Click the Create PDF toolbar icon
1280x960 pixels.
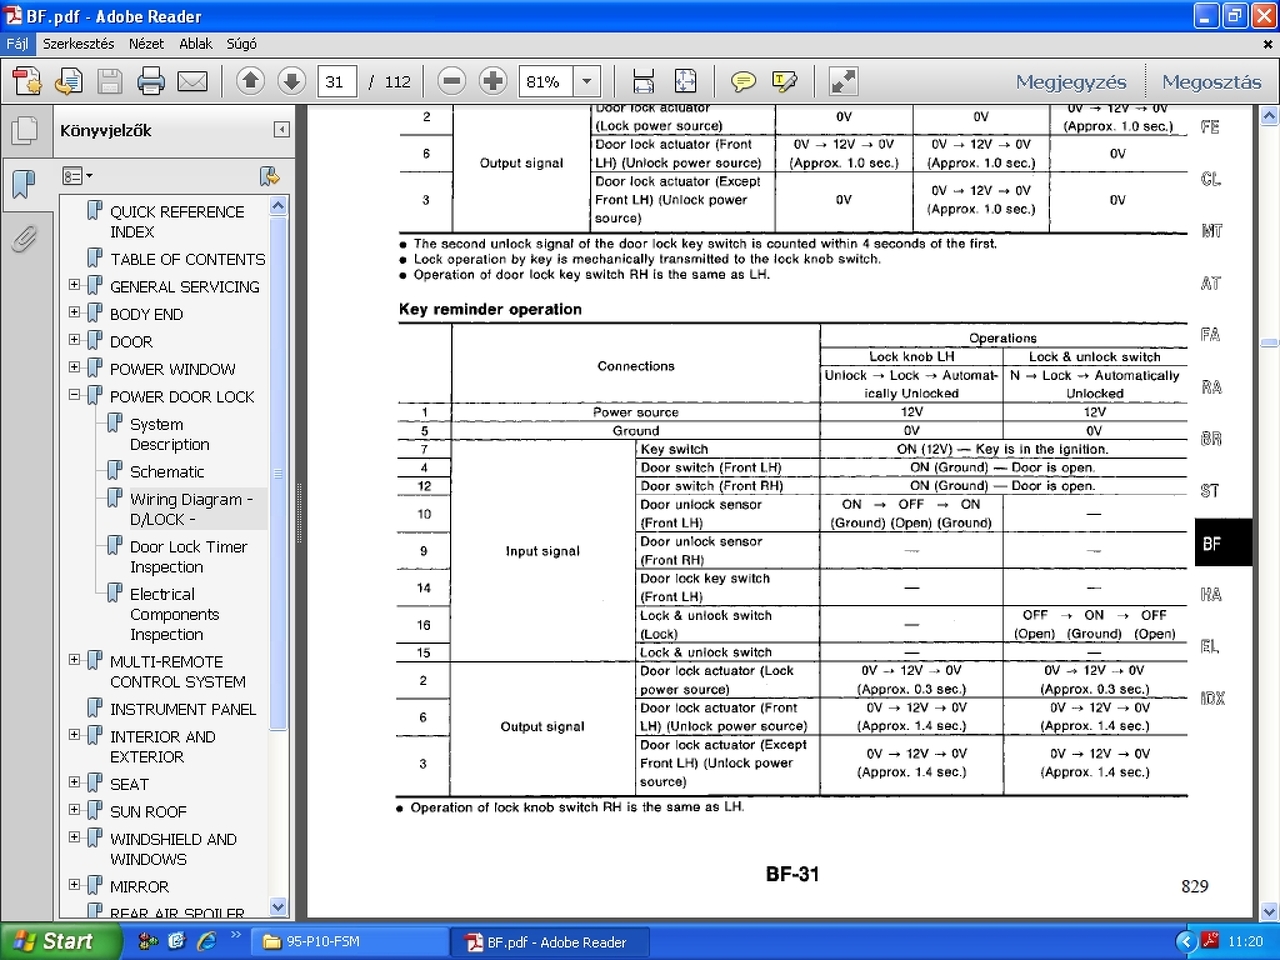[27, 81]
